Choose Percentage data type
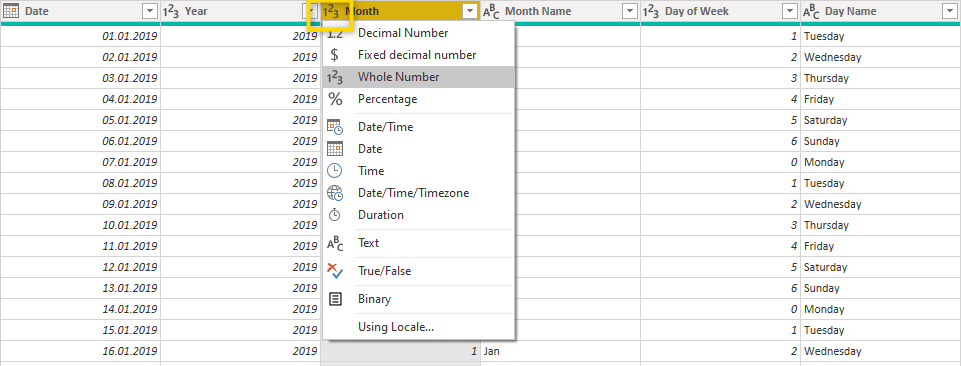The width and height of the screenshot is (961, 366). click(x=419, y=99)
